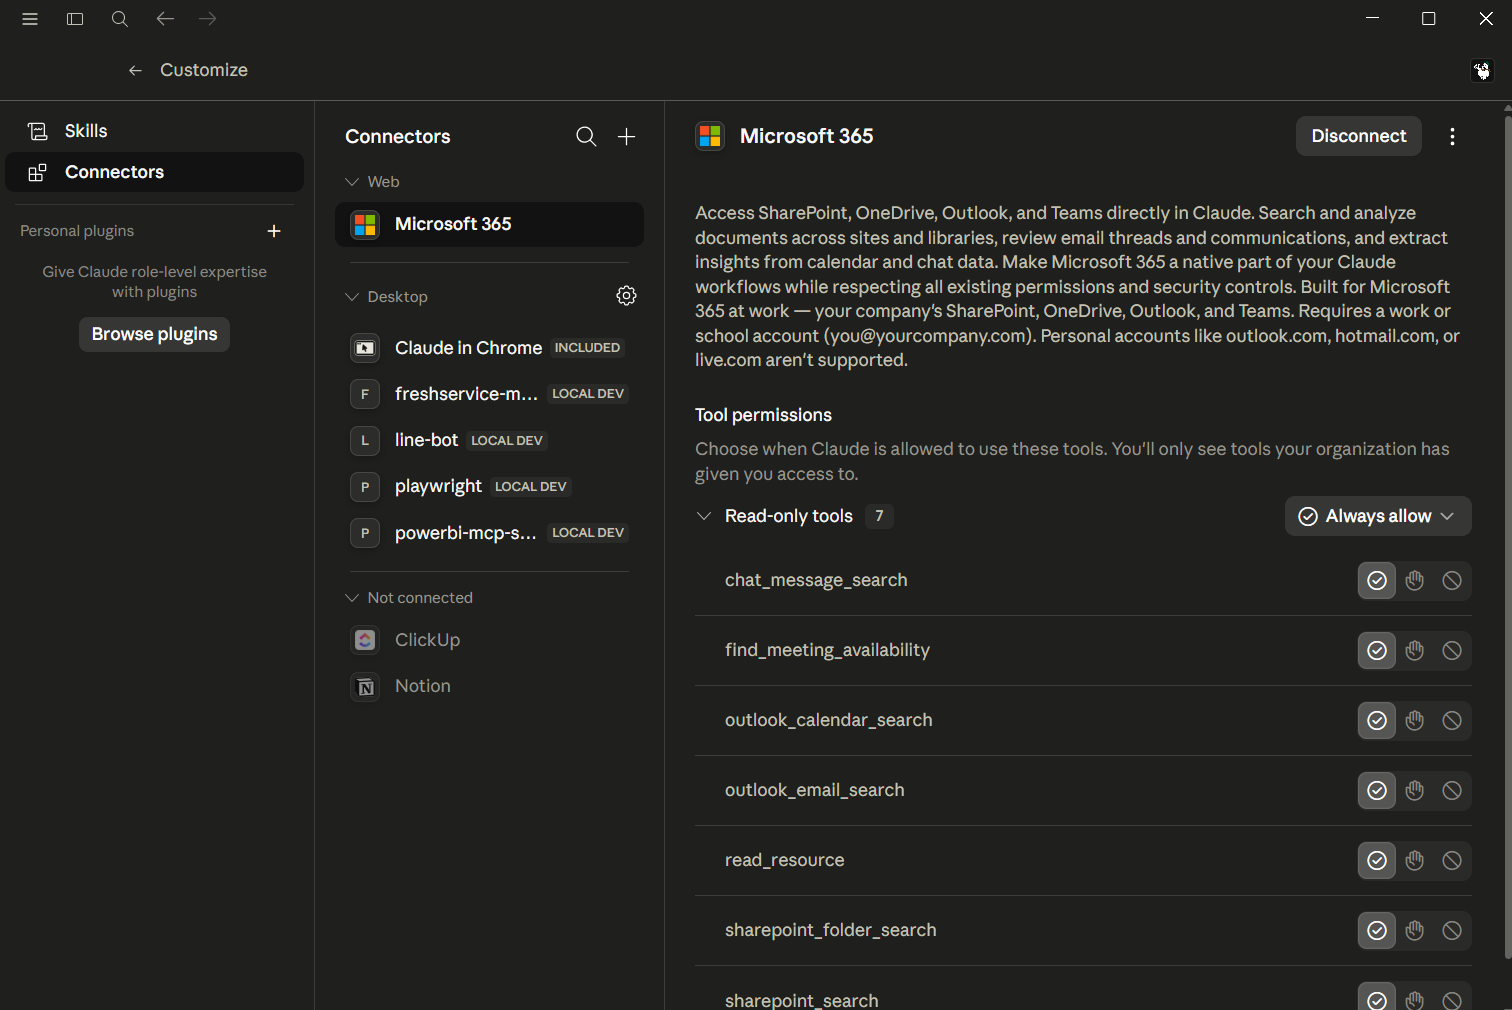The height and width of the screenshot is (1010, 1512).
Task: Block the sharepoint_folder_search tool
Action: (x=1452, y=931)
